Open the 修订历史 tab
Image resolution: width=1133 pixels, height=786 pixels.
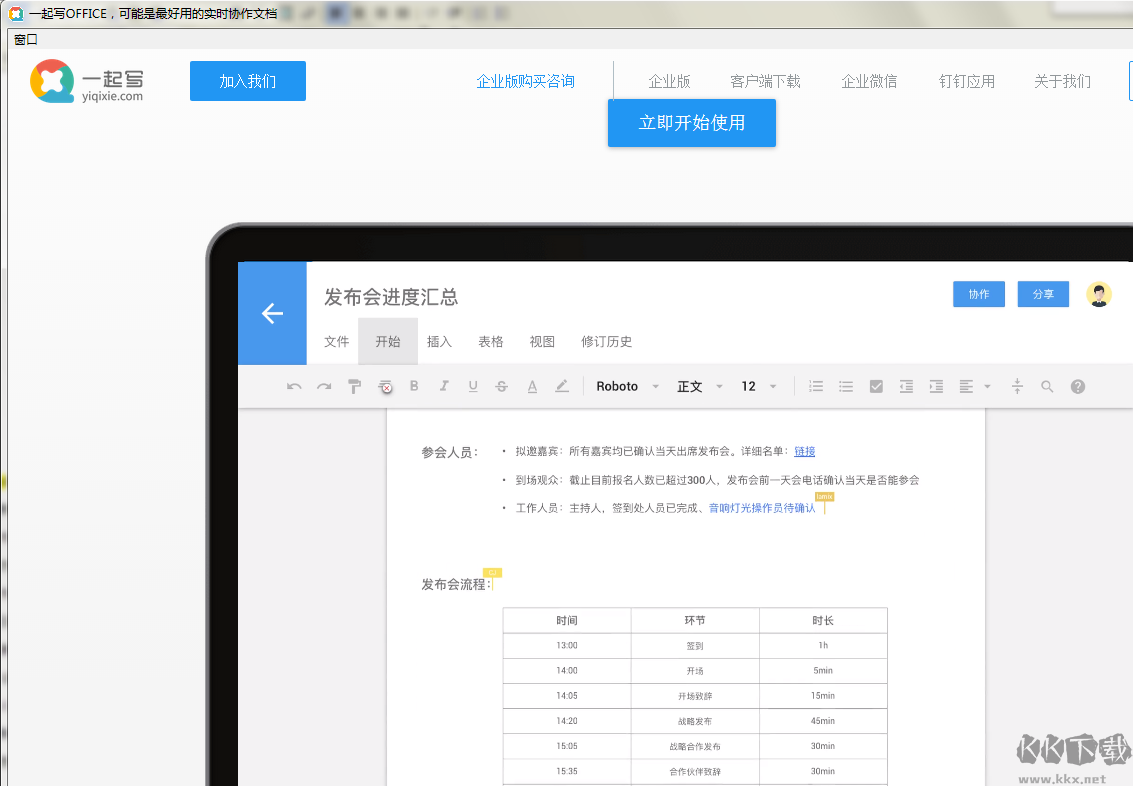click(606, 342)
